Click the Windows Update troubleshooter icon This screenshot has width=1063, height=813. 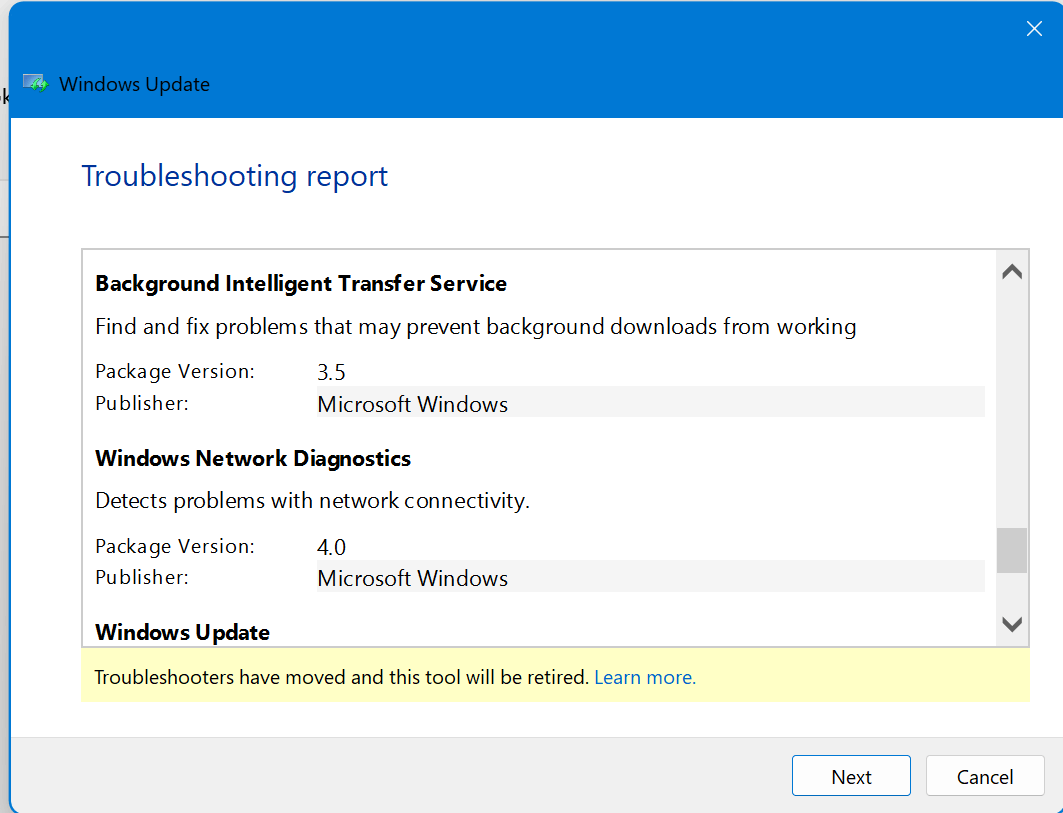(35, 83)
